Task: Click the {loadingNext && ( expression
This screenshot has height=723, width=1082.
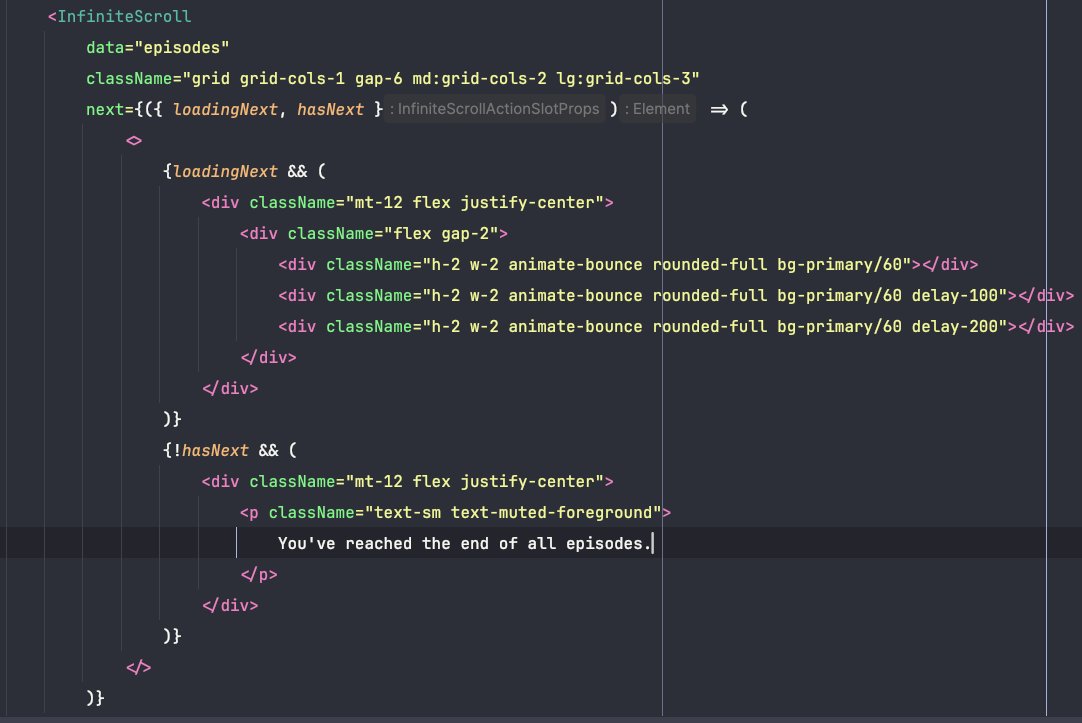Action: pyautogui.click(x=244, y=171)
